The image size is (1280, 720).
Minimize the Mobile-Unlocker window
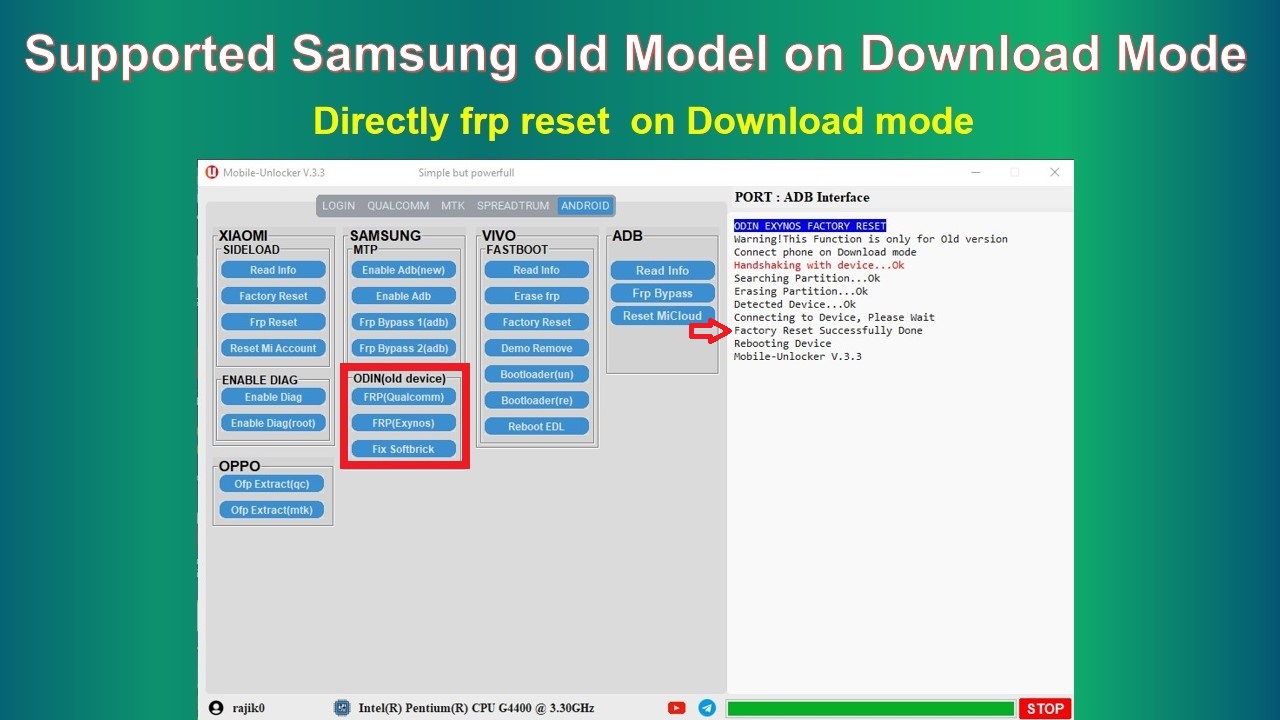pos(976,172)
